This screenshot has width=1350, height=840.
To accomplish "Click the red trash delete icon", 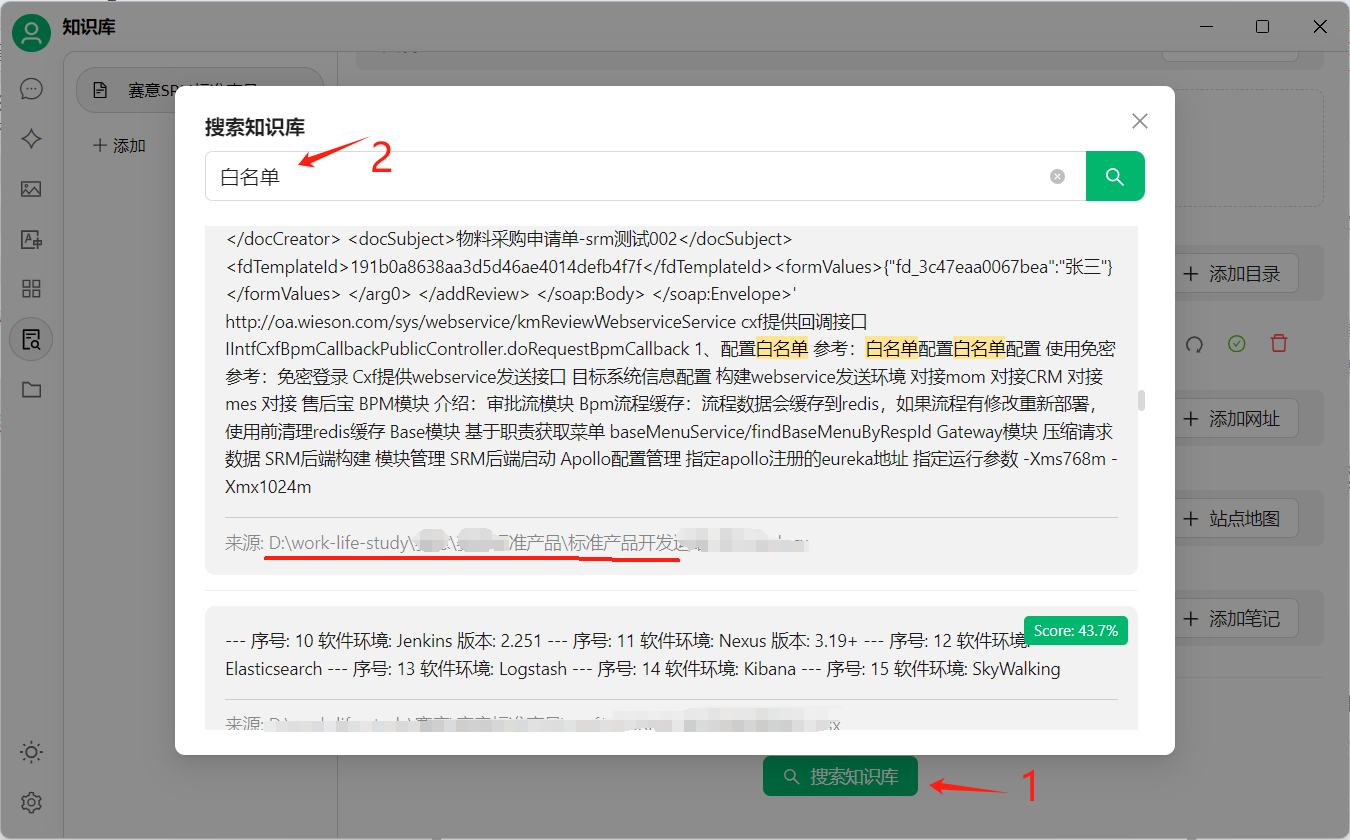I will 1278,344.
